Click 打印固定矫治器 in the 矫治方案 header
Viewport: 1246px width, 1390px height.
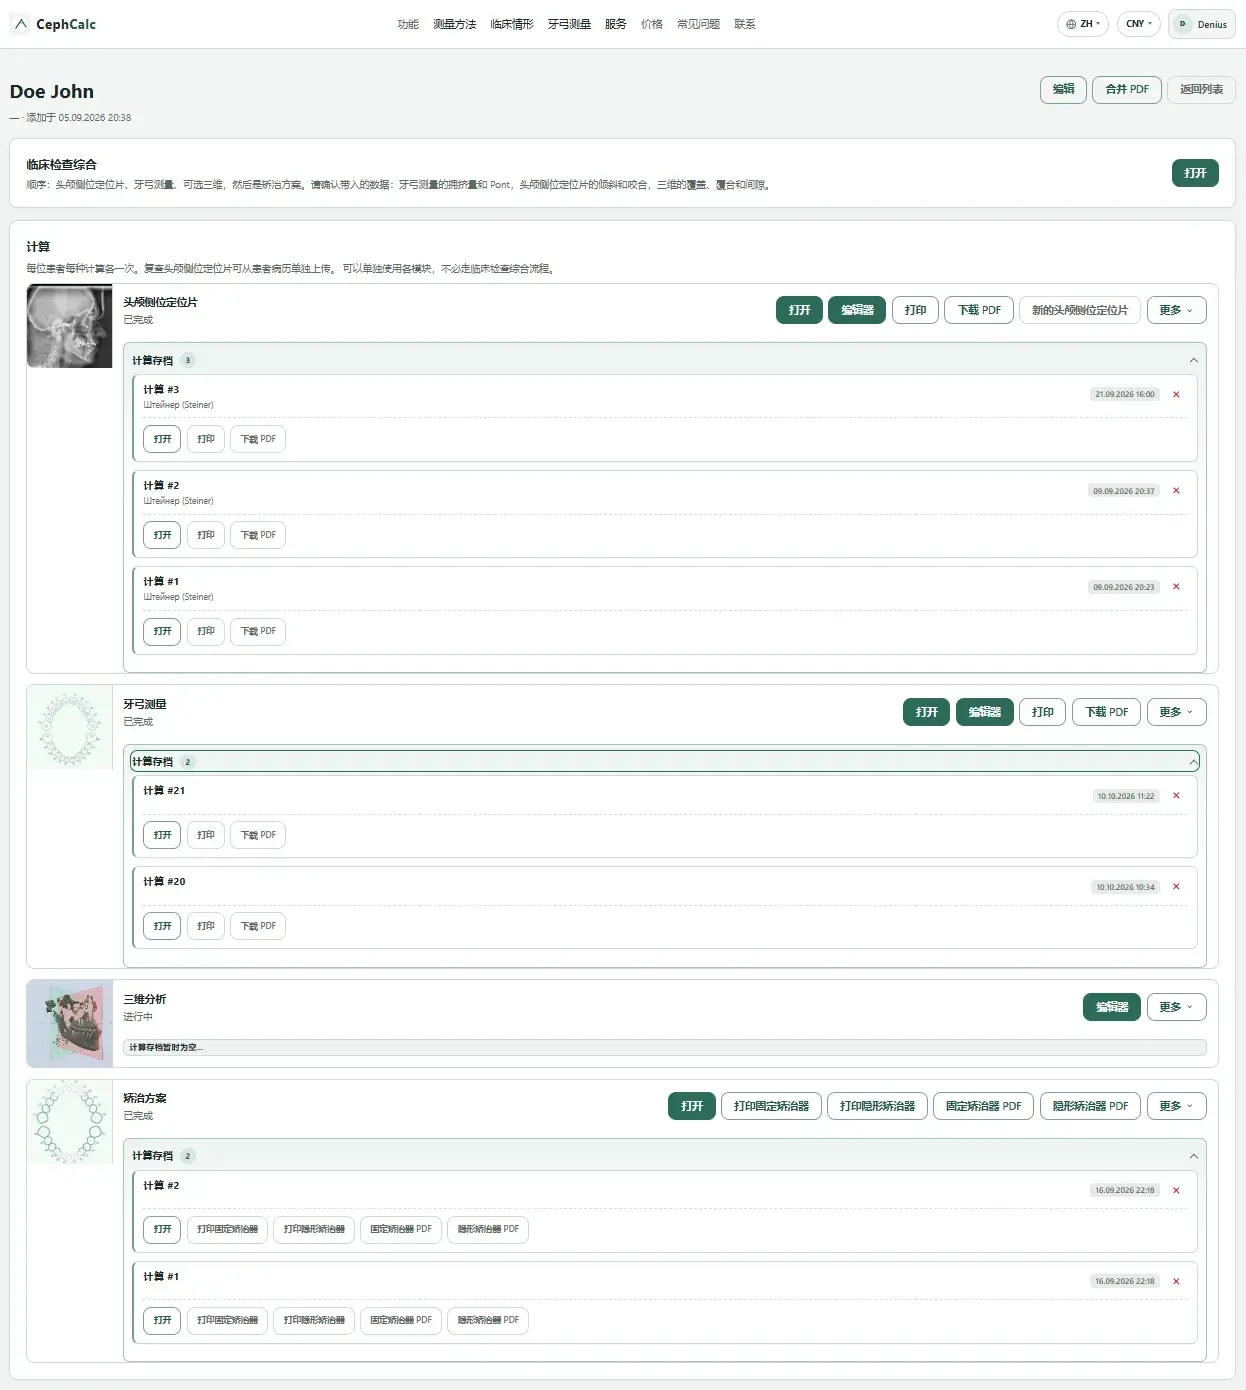tap(771, 1106)
